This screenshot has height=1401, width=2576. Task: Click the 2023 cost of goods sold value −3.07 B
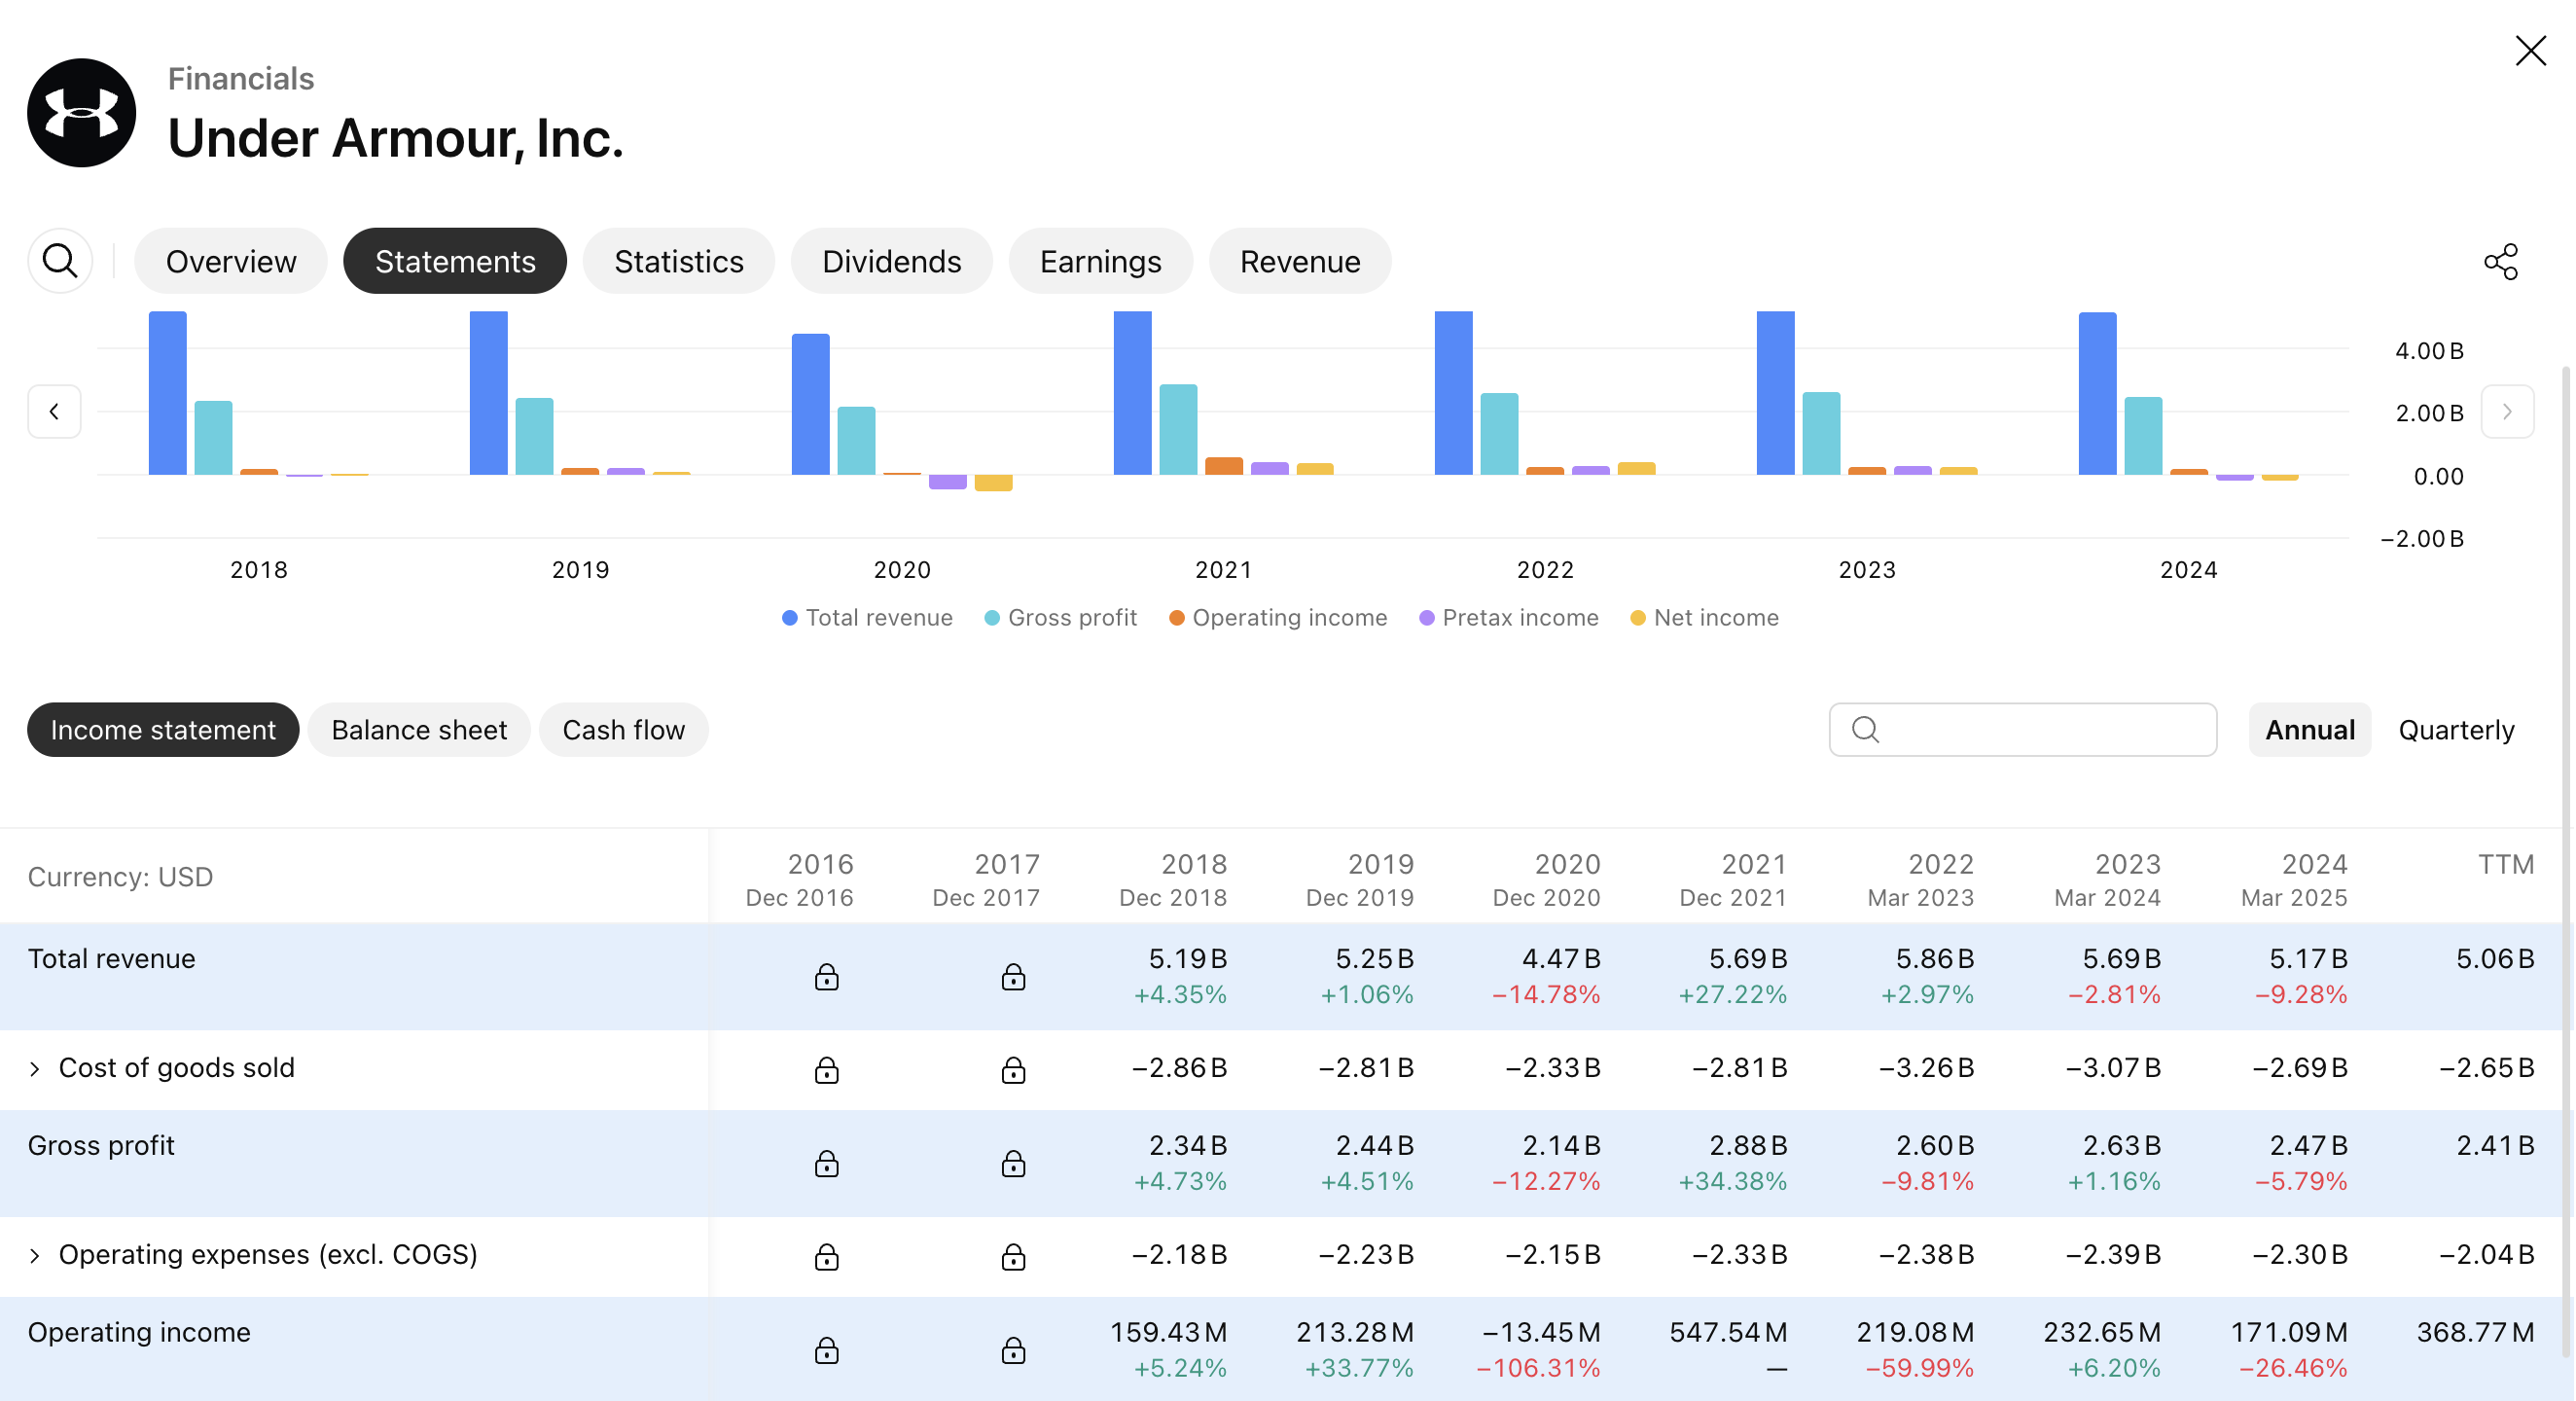tap(2113, 1068)
